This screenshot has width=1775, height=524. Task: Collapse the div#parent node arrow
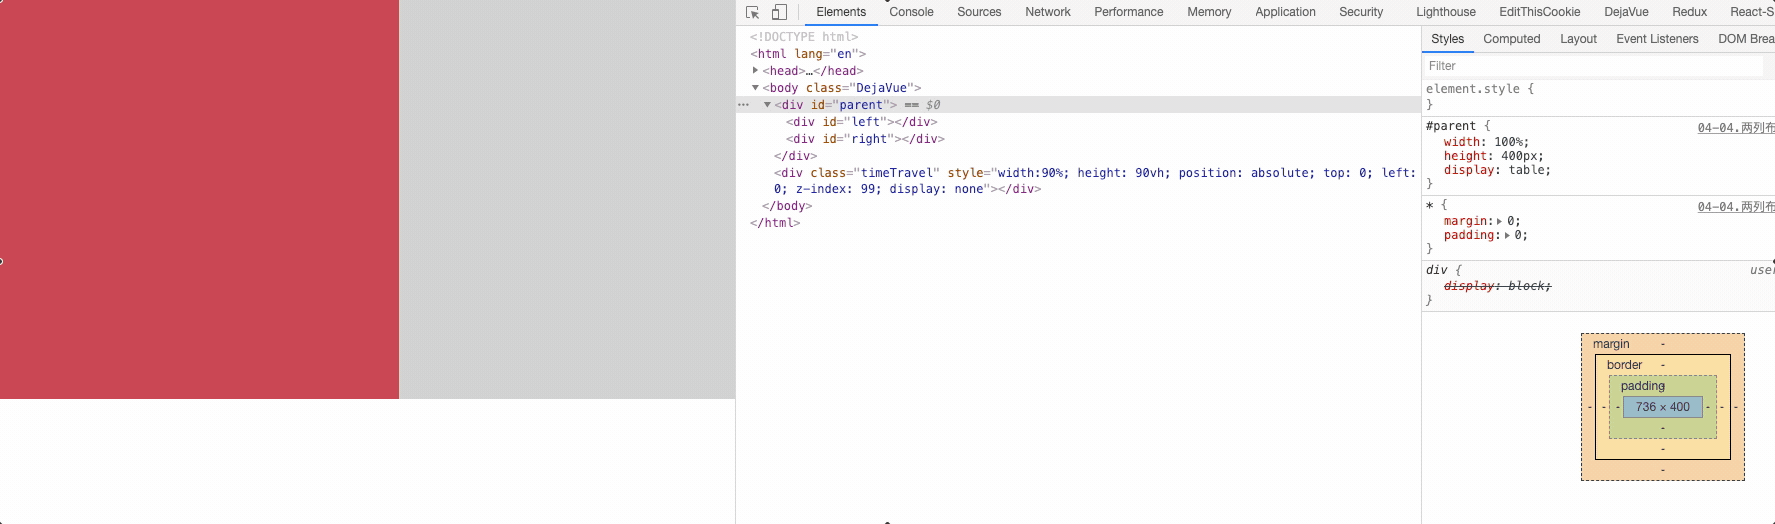point(767,105)
